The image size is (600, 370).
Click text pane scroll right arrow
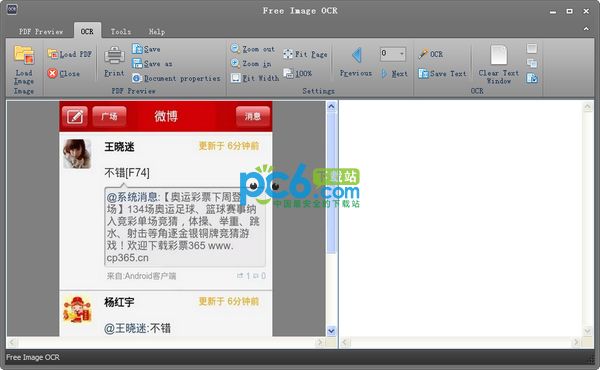click(576, 342)
